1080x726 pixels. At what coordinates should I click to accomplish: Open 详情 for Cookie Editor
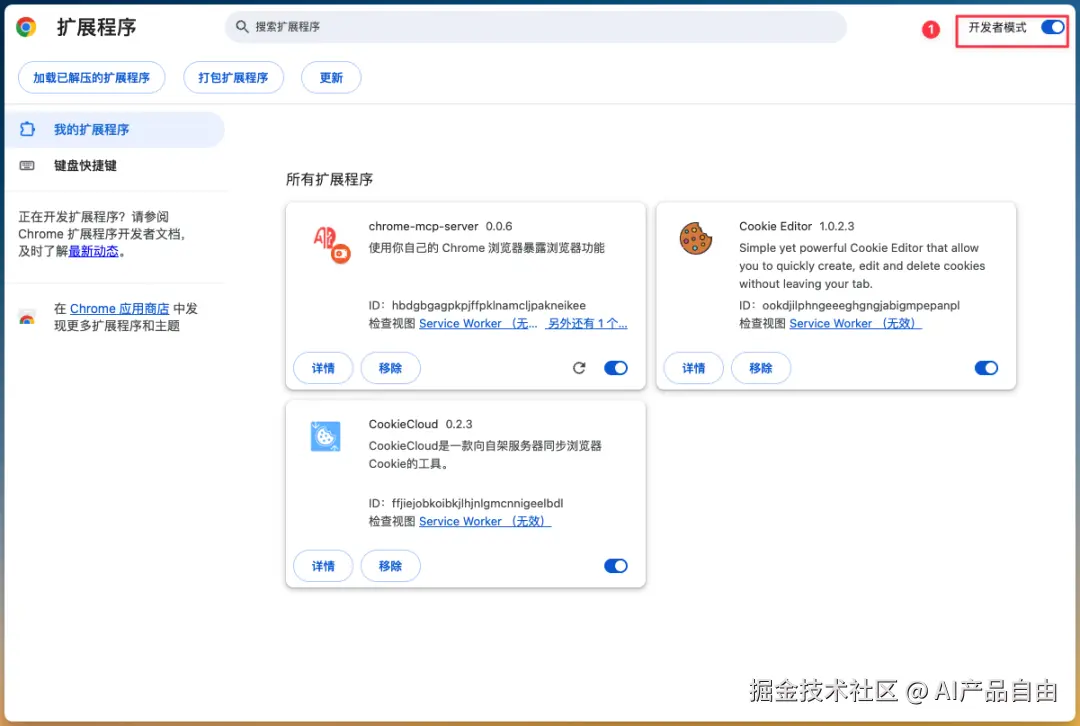point(694,368)
